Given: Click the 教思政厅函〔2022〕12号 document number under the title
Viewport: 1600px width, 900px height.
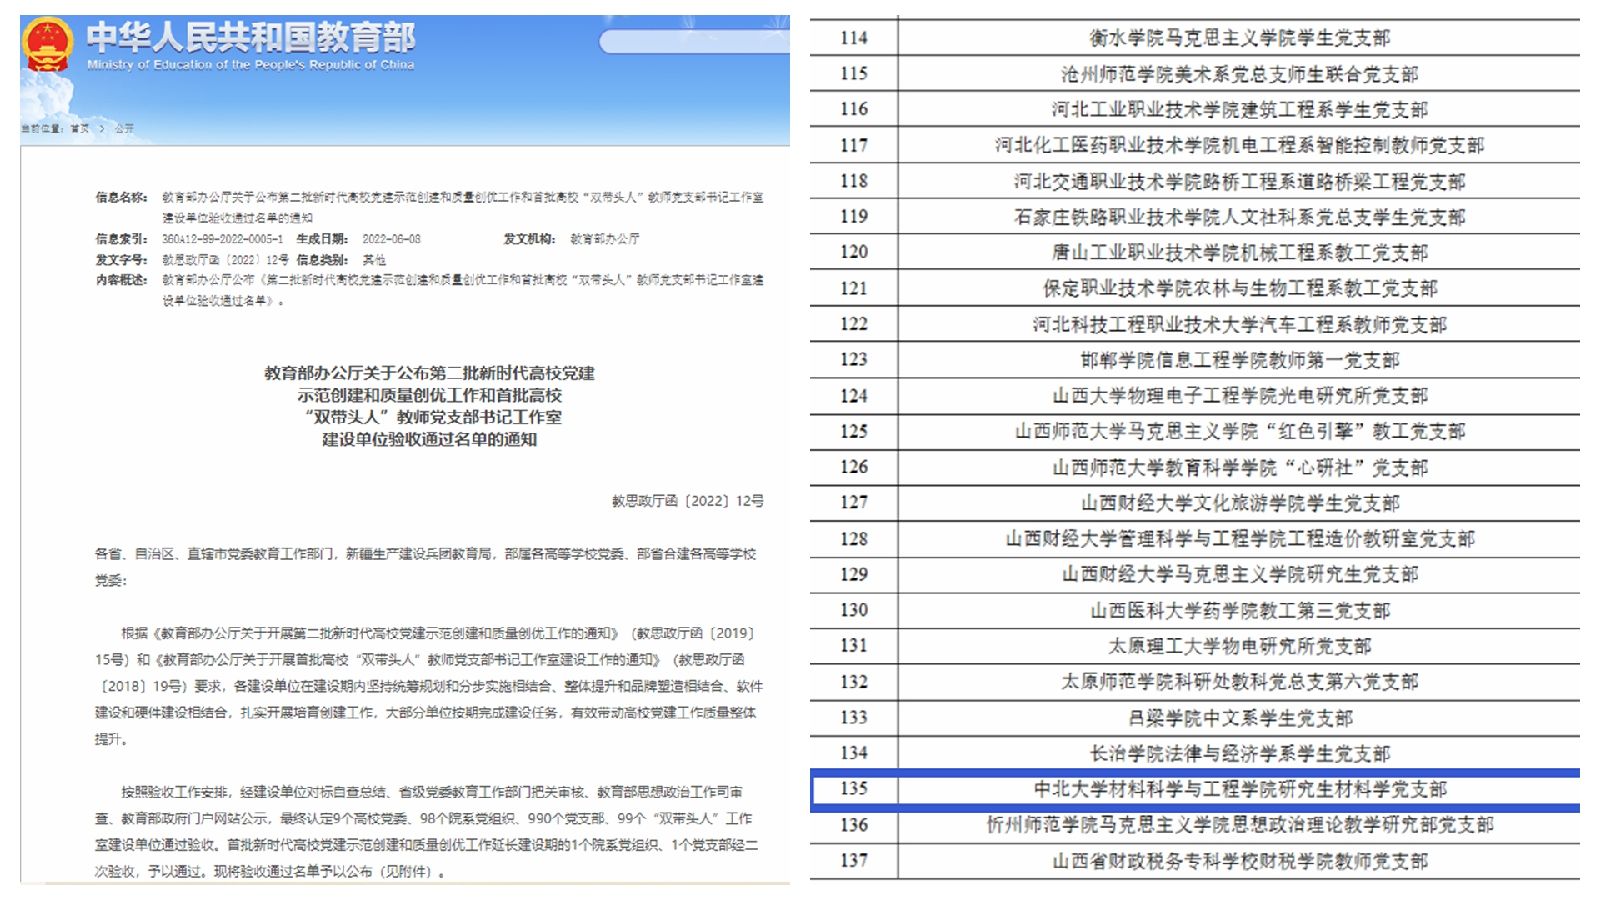Looking at the screenshot, I should coord(687,501).
